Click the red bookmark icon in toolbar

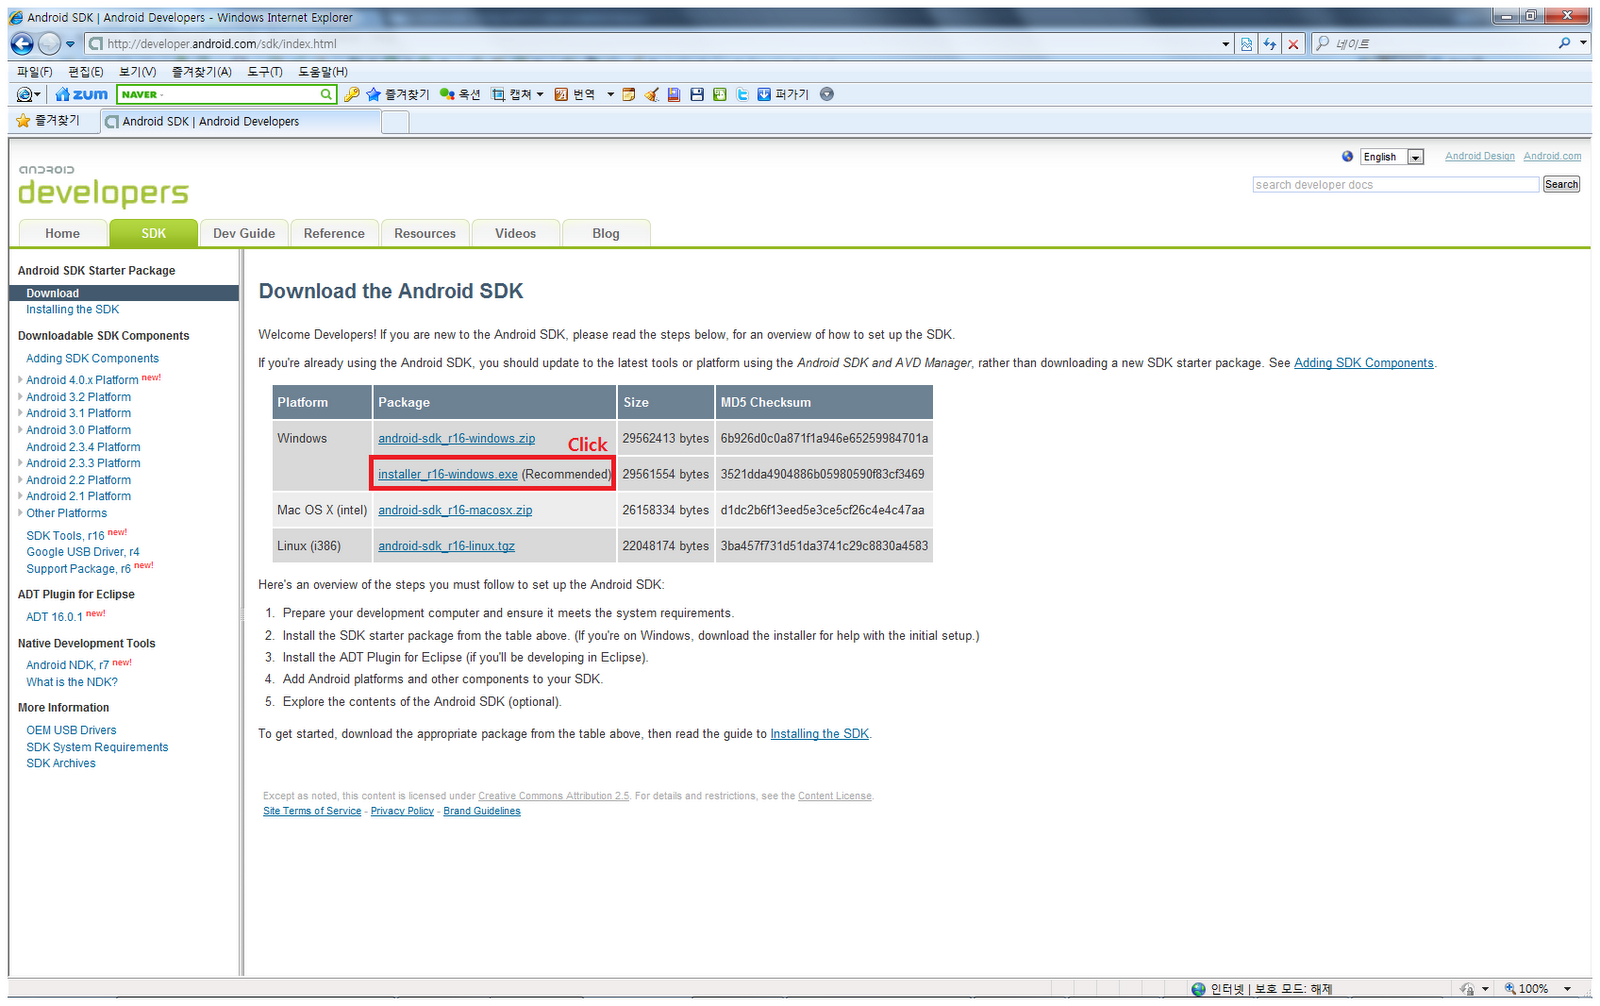(674, 94)
